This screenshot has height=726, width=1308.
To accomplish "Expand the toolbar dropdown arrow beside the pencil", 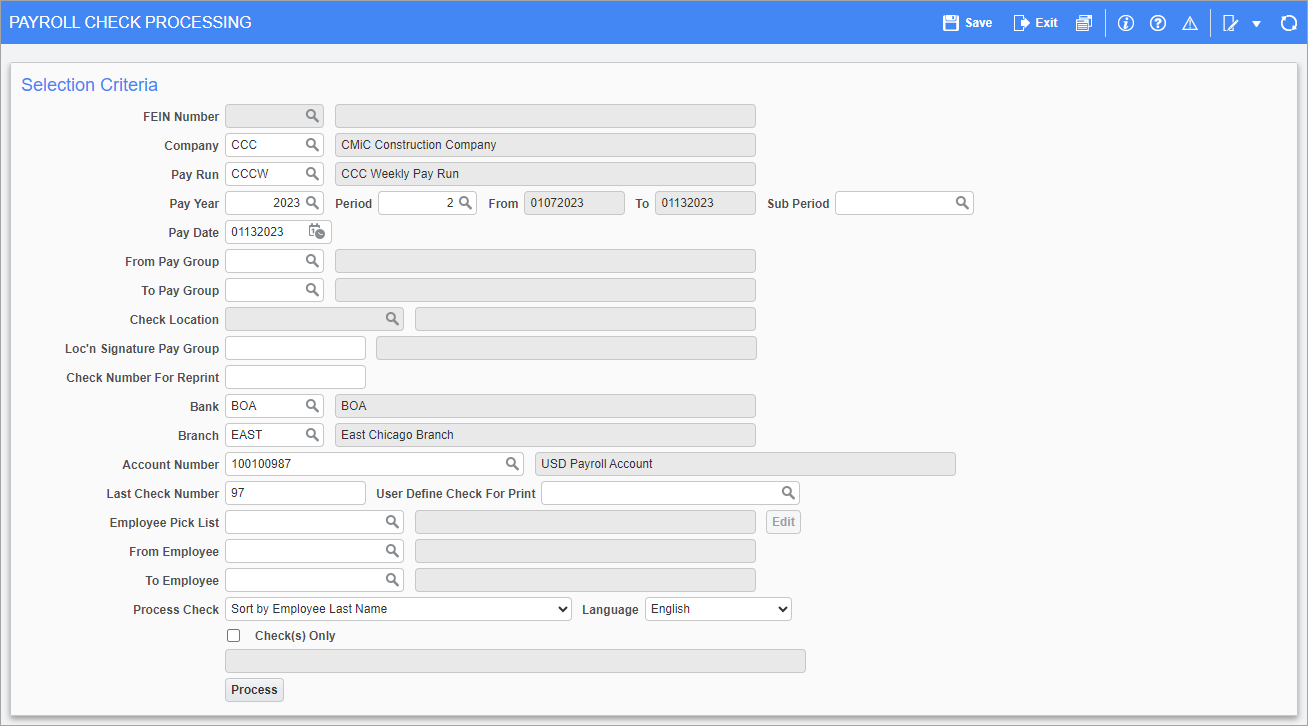I will click(1256, 23).
